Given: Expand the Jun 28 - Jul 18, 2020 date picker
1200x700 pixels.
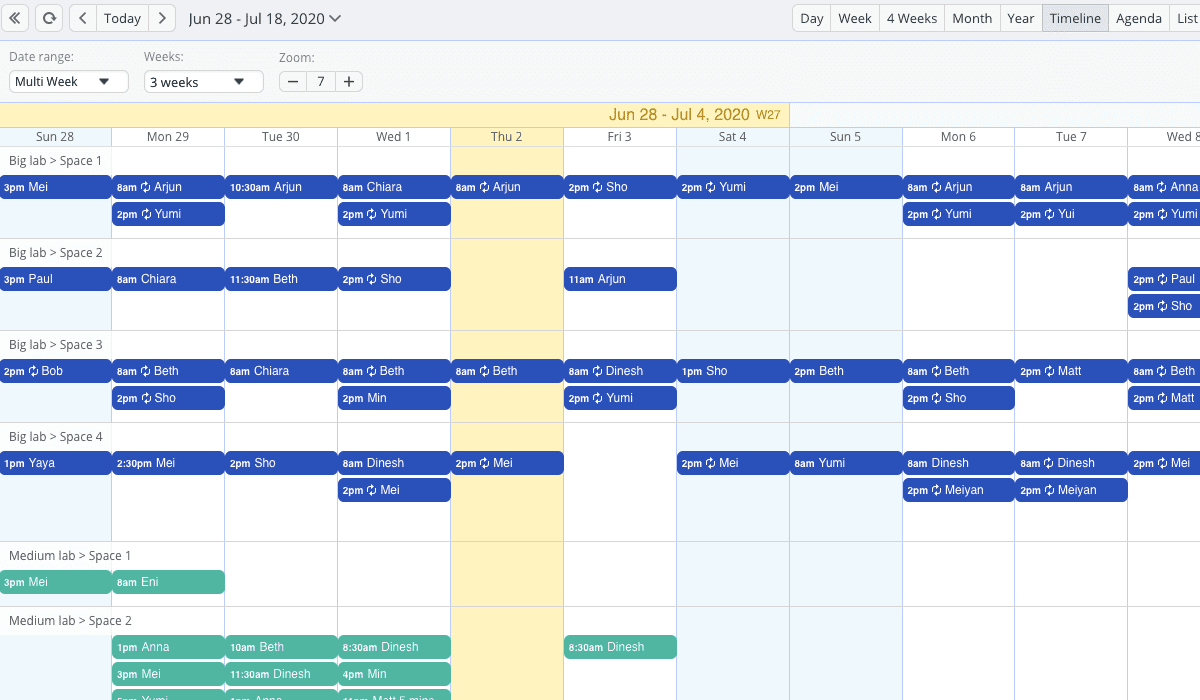Looking at the screenshot, I should (264, 18).
